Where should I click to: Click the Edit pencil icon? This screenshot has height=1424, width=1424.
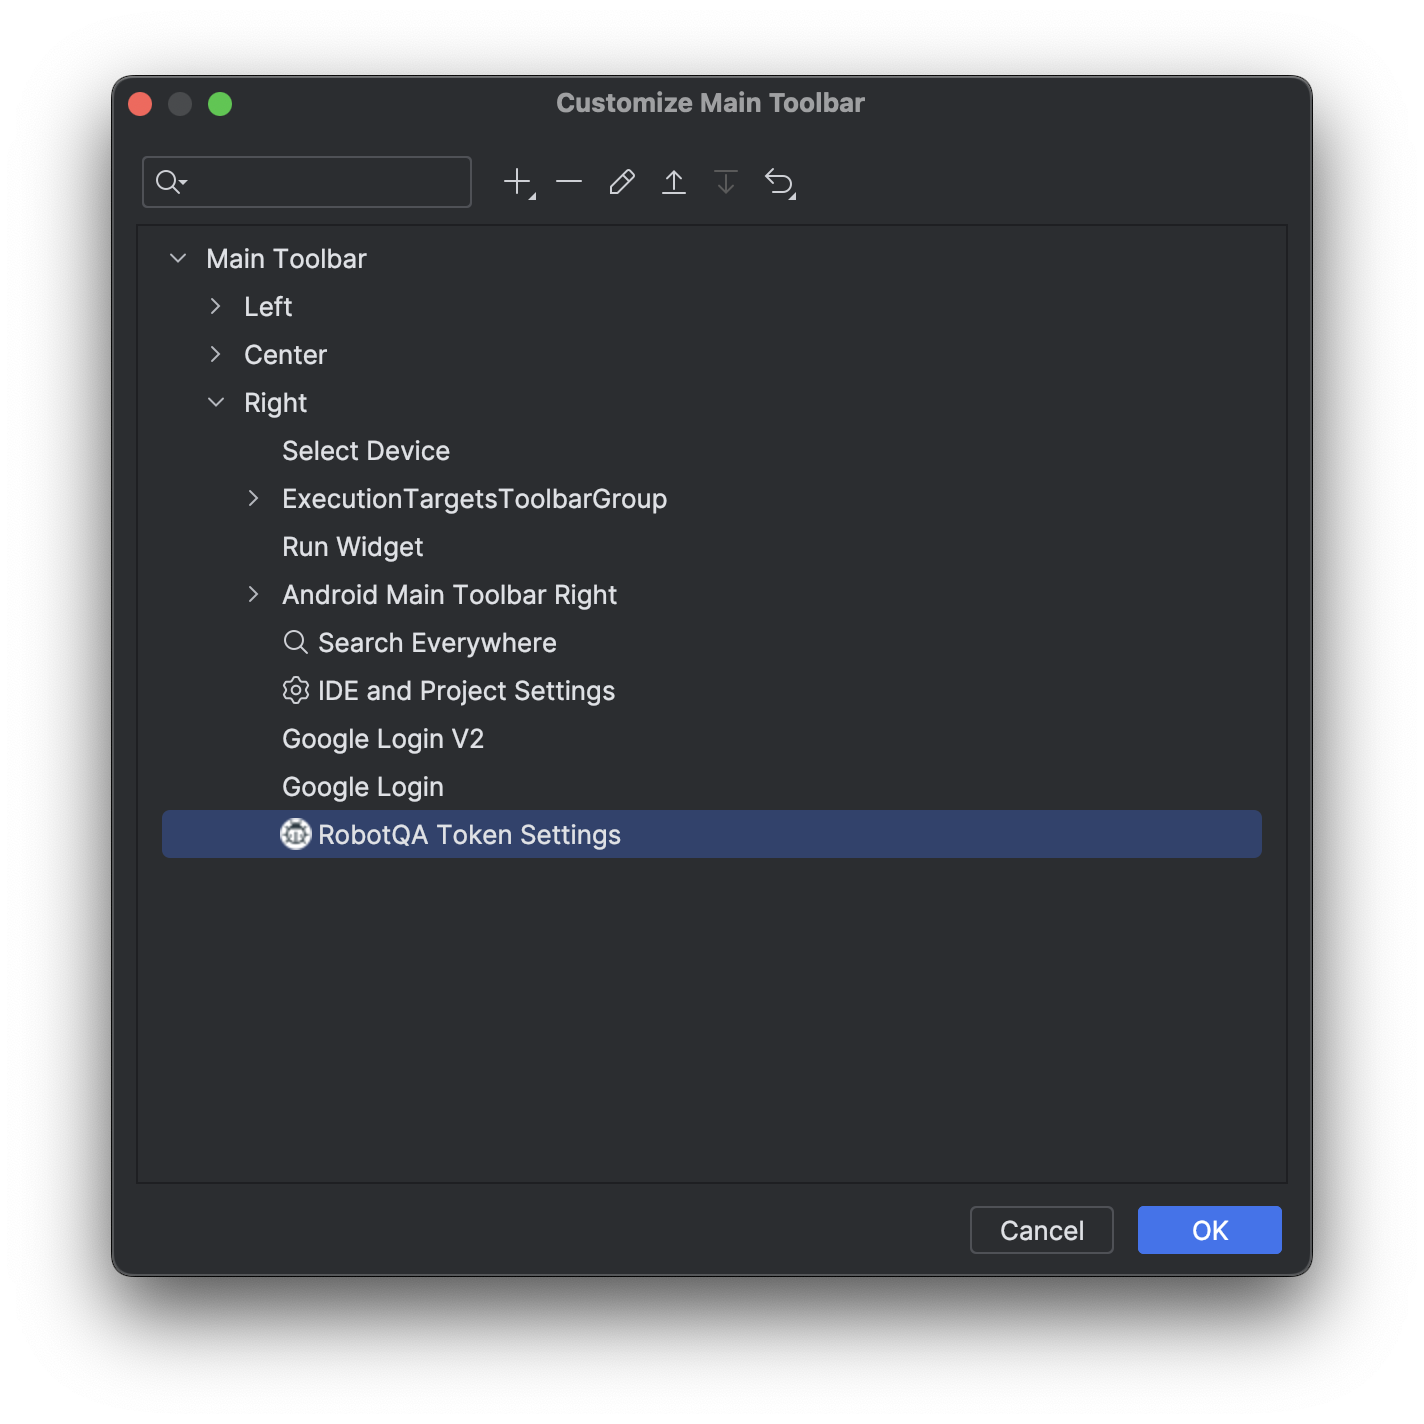click(622, 182)
